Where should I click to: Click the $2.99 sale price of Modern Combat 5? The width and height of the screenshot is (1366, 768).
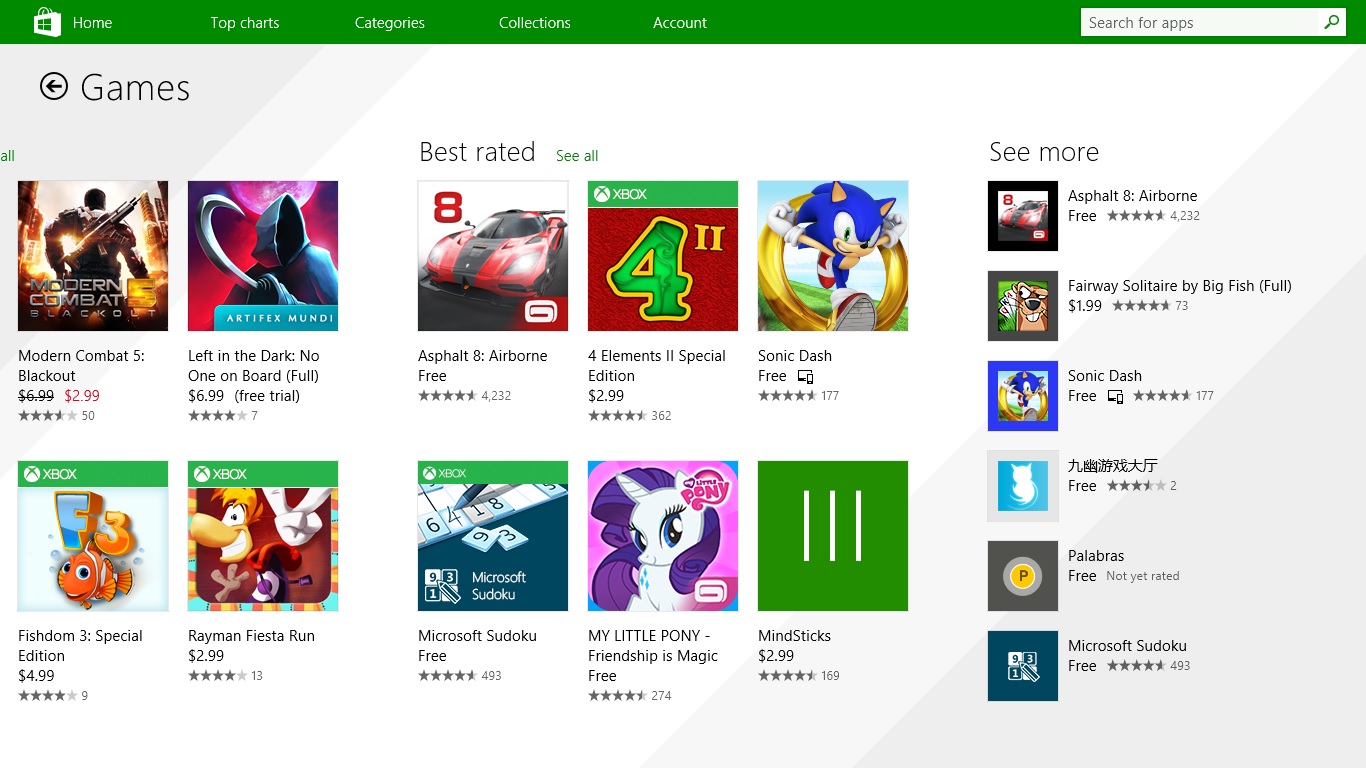82,396
